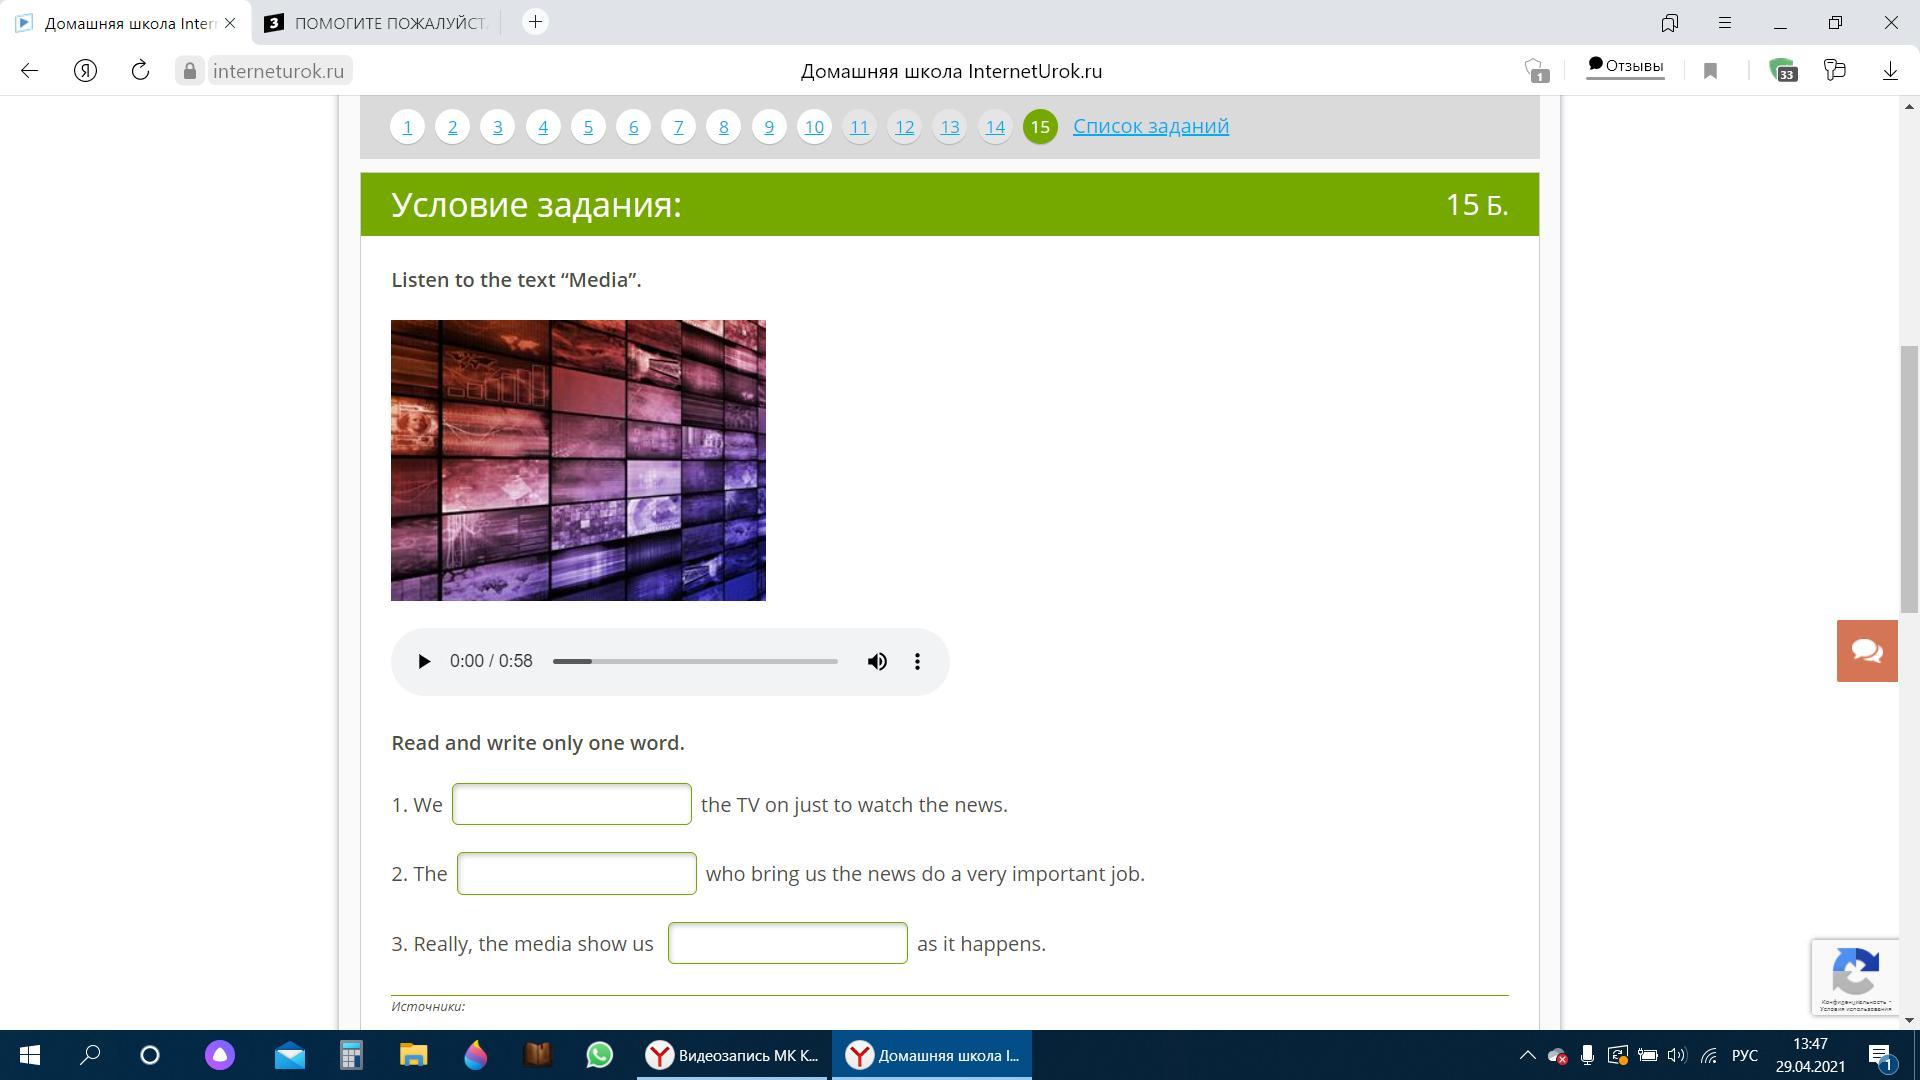Screen dimensions: 1920x1080
Task: Open the browser hamburger menu
Action: pyautogui.click(x=1725, y=22)
